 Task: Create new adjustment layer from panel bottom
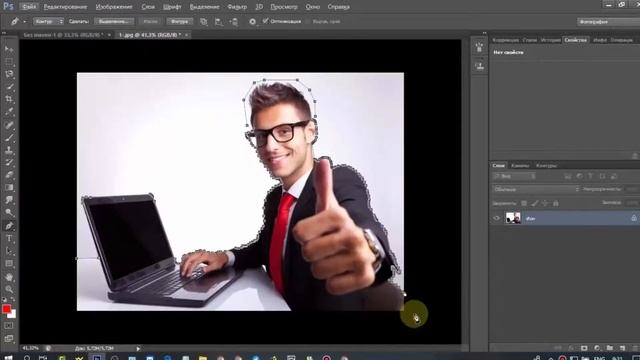click(x=597, y=348)
